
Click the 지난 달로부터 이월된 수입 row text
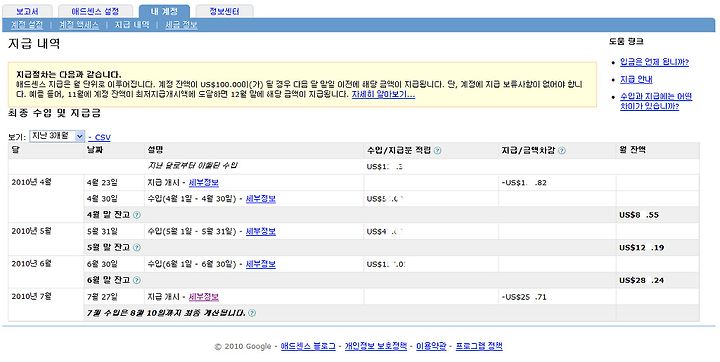click(x=192, y=165)
